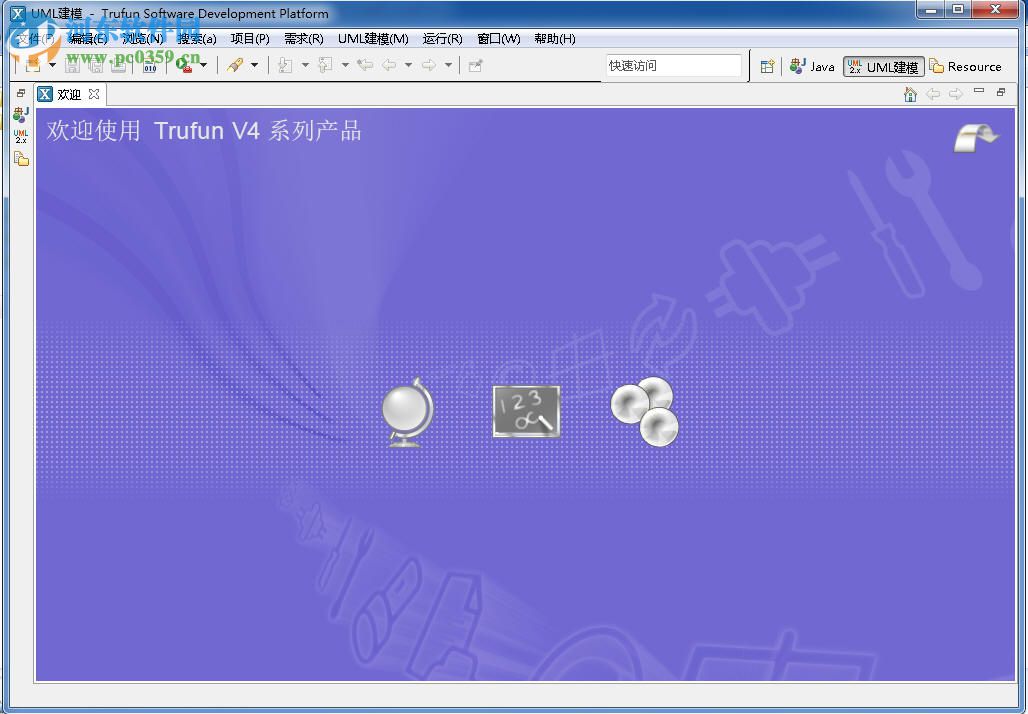This screenshot has height=714, width=1028.
Task: Open the 文件(F) menu
Action: point(35,39)
